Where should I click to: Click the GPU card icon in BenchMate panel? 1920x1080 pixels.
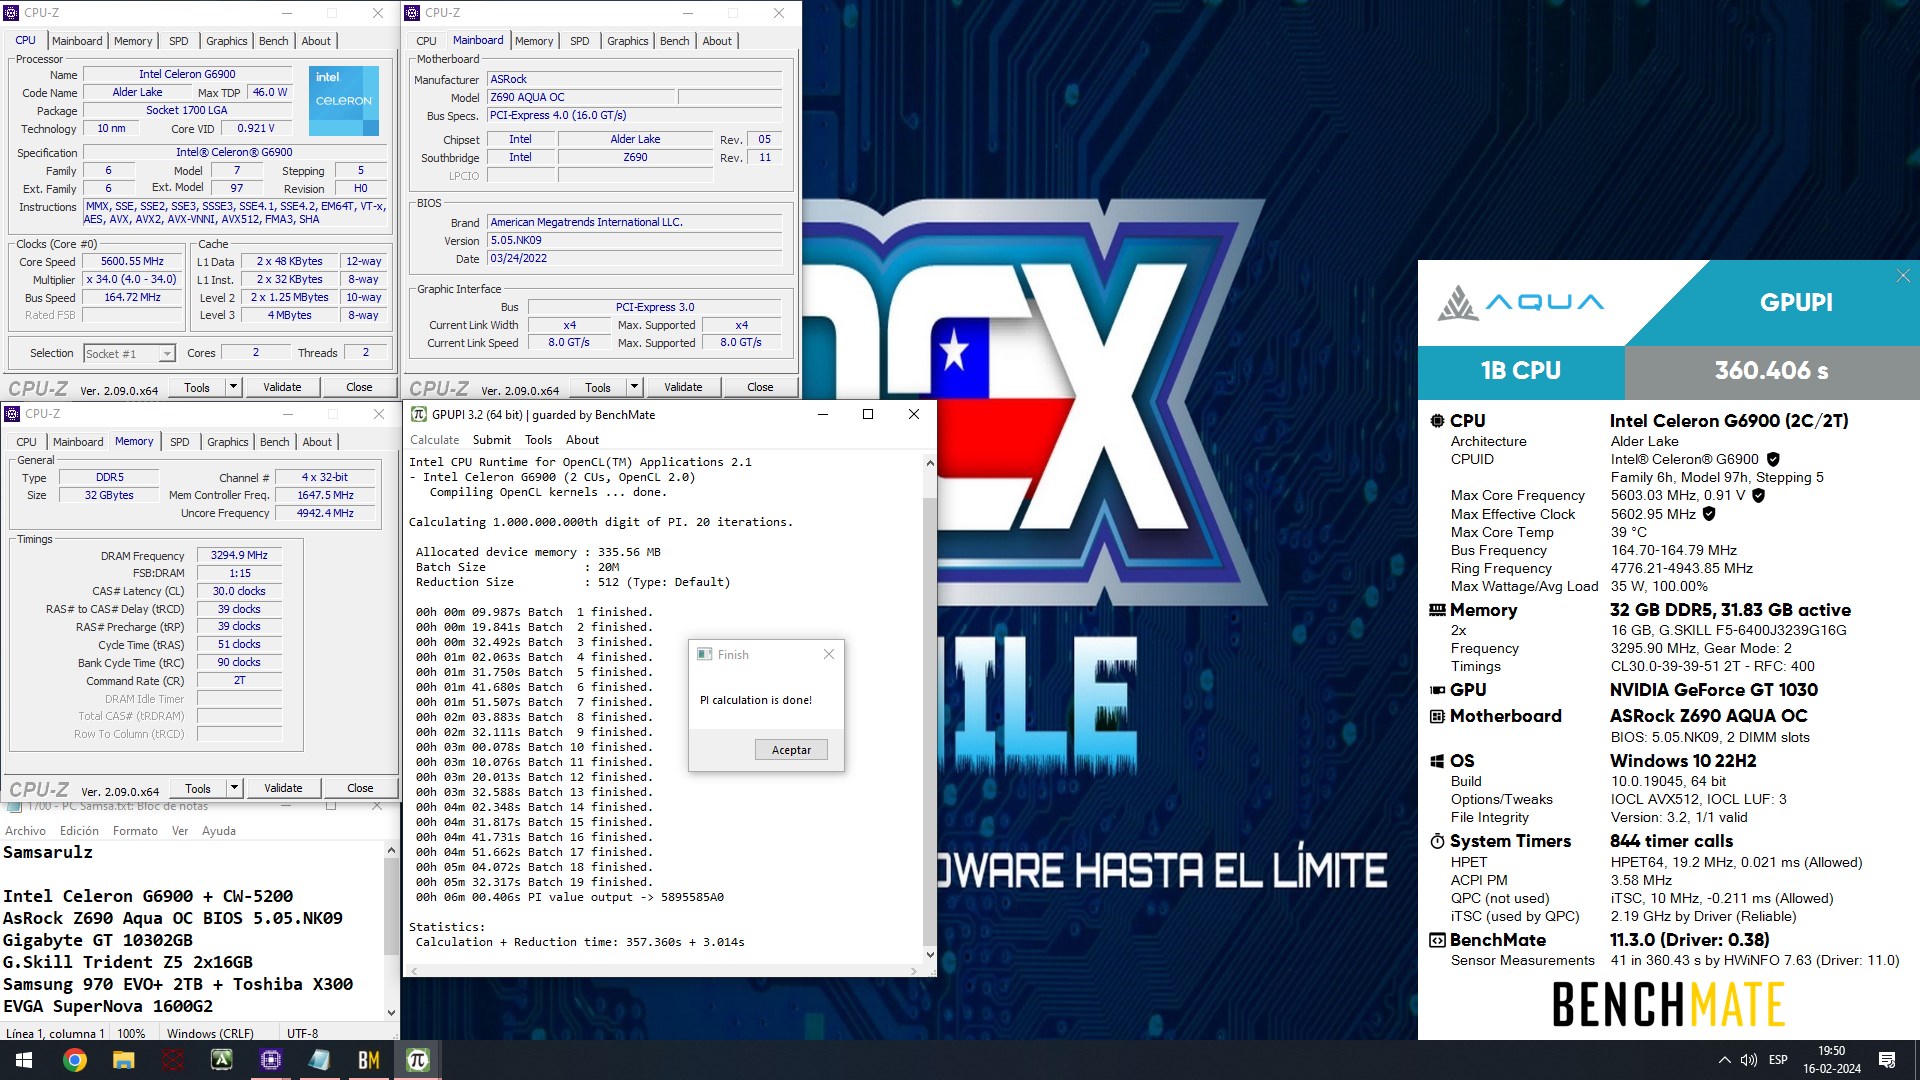pos(1437,690)
